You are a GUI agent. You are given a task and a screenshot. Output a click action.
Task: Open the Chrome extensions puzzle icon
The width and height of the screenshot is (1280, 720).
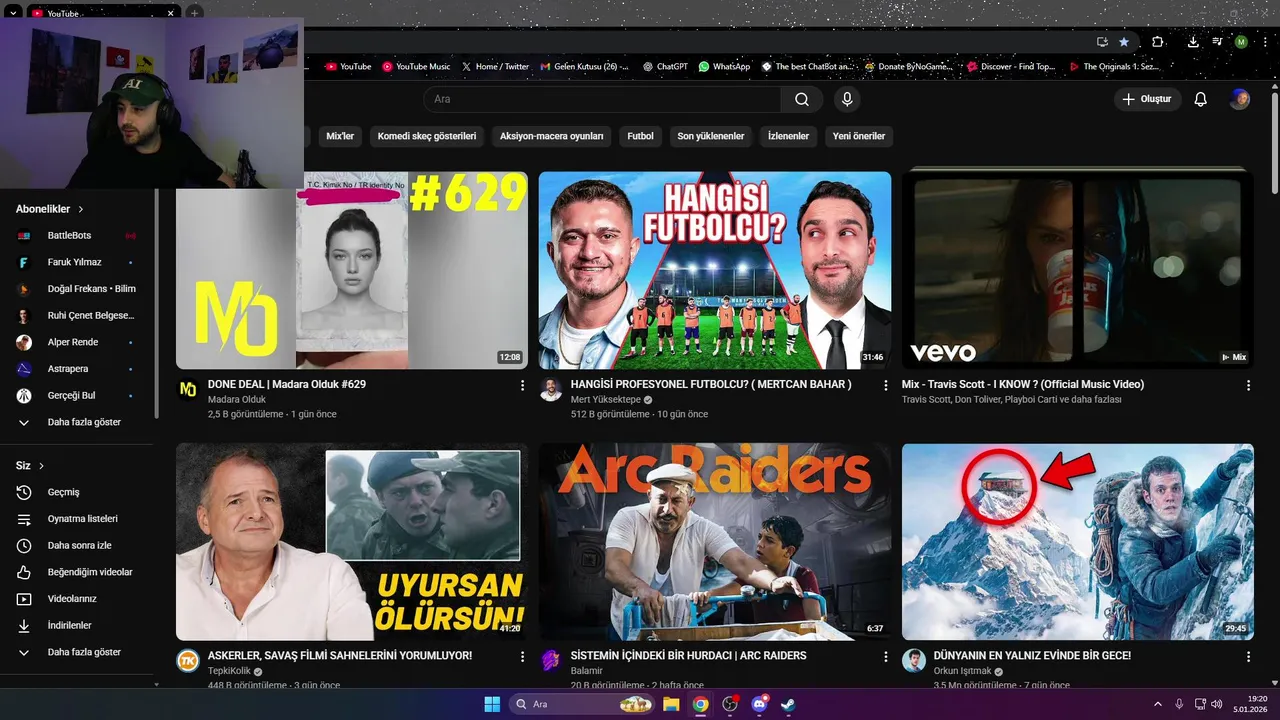pos(1158,42)
